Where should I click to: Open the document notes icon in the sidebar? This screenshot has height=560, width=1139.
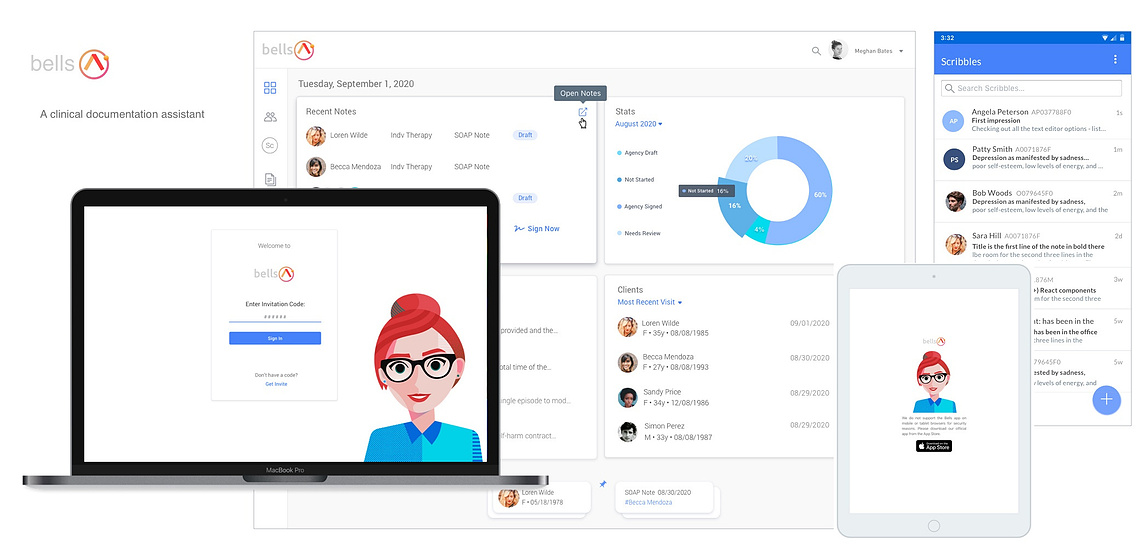pyautogui.click(x=270, y=179)
